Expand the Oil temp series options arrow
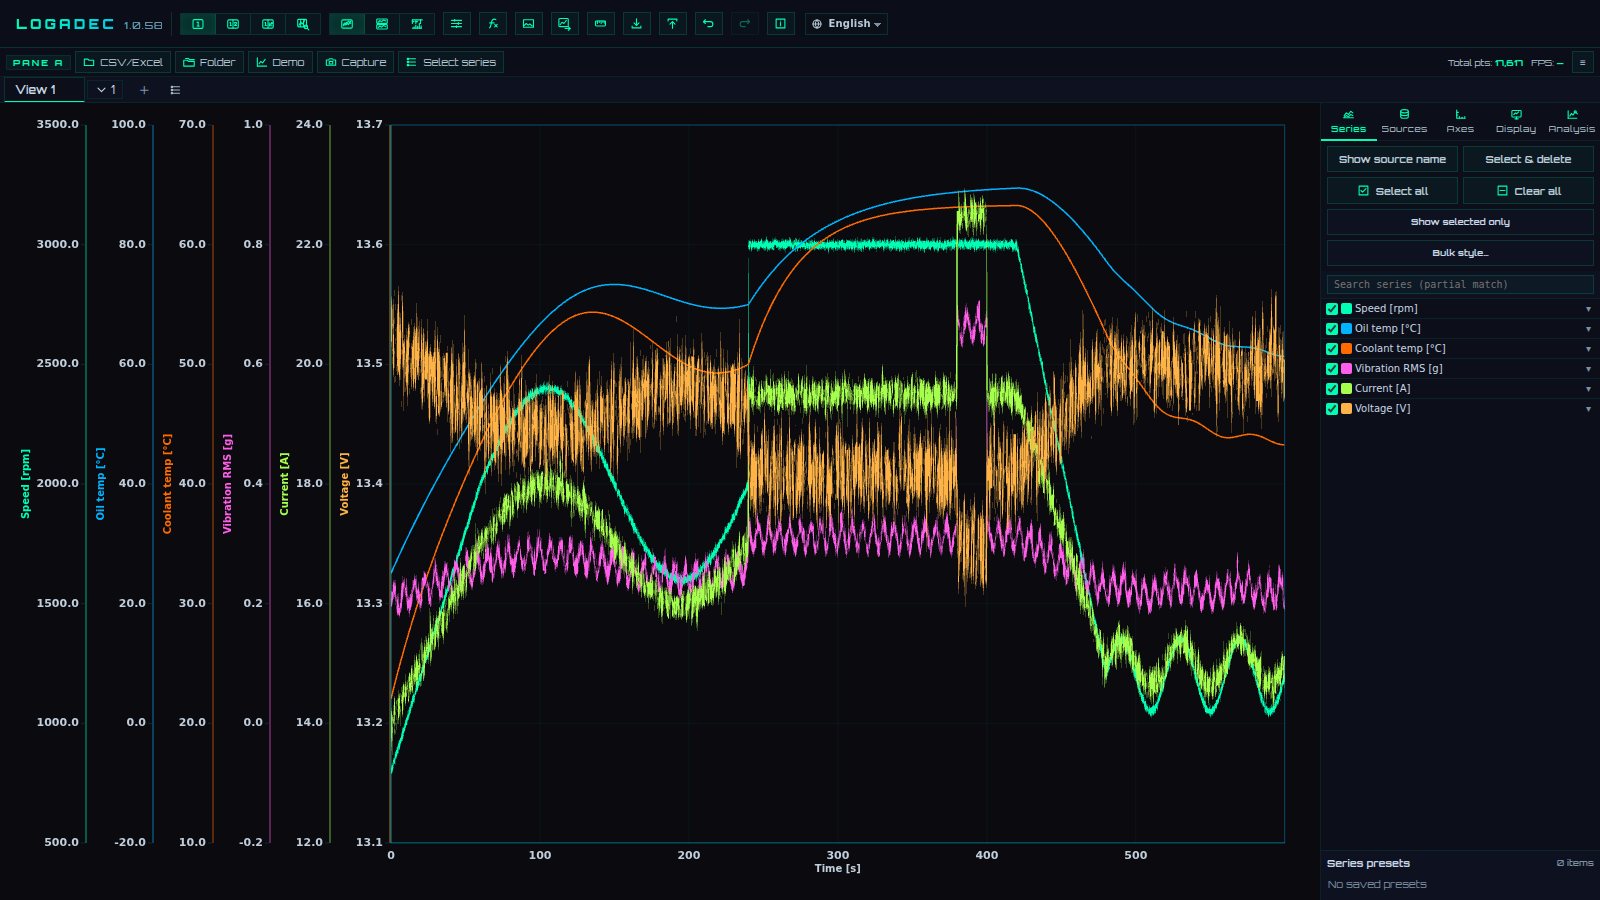The image size is (1600, 900). pos(1588,329)
